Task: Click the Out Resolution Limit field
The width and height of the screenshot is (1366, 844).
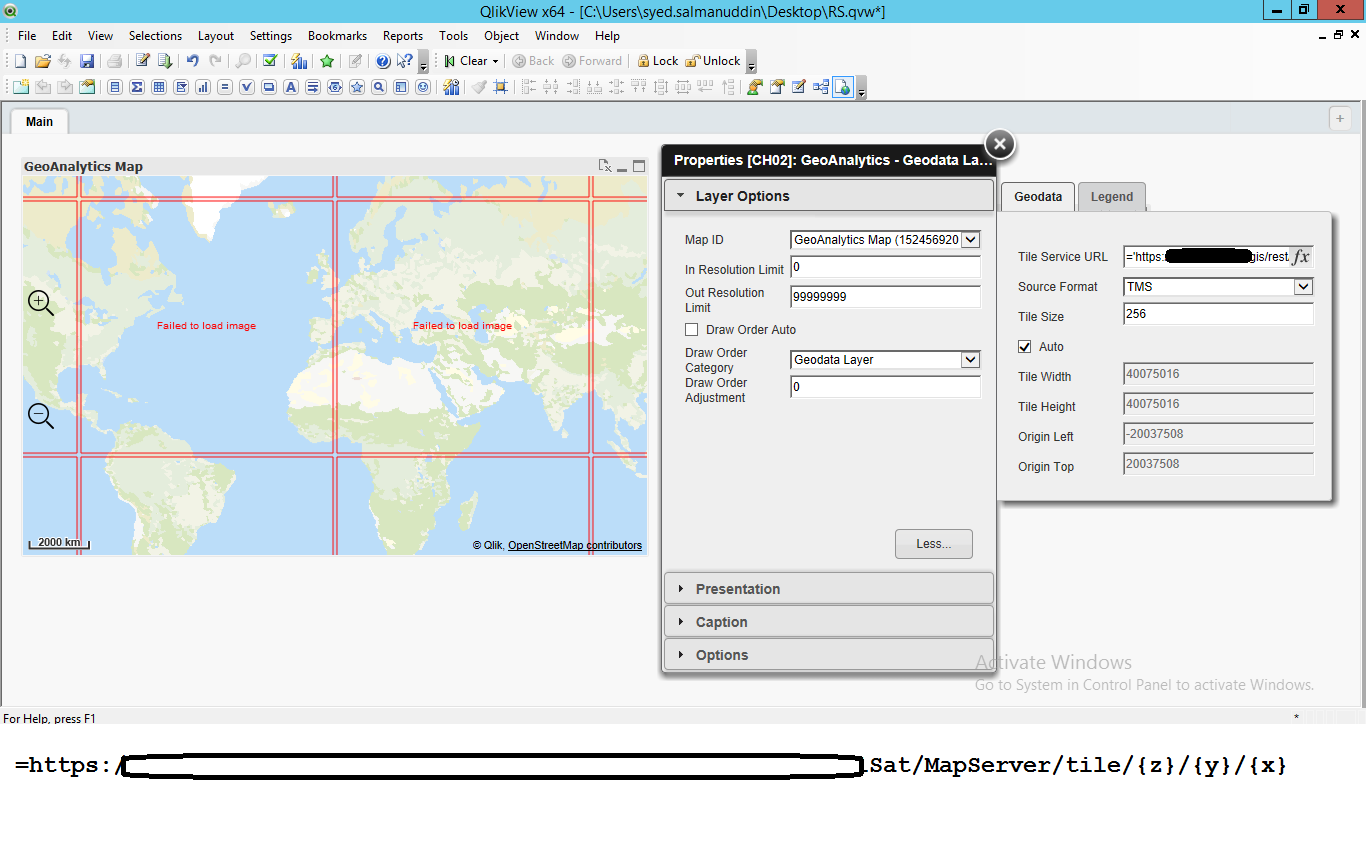Action: [x=885, y=297]
